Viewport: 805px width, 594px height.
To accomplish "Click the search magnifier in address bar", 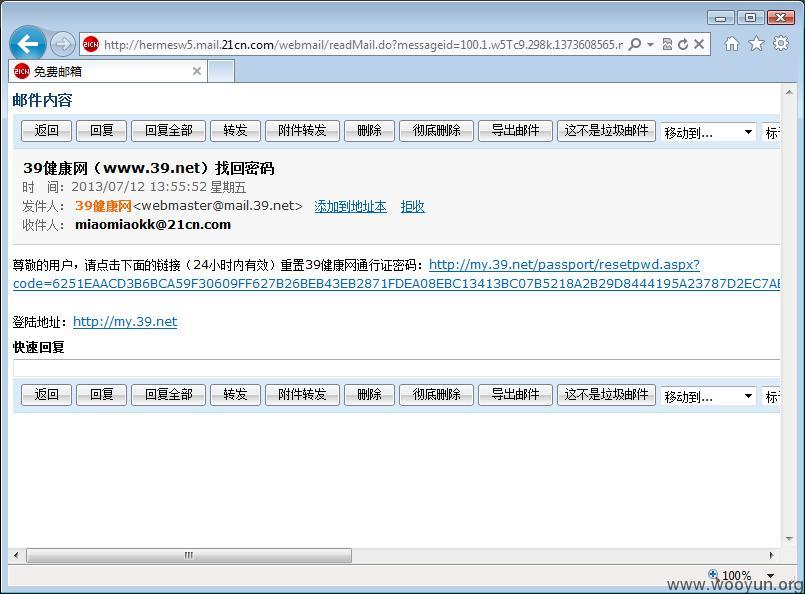I will pos(635,44).
